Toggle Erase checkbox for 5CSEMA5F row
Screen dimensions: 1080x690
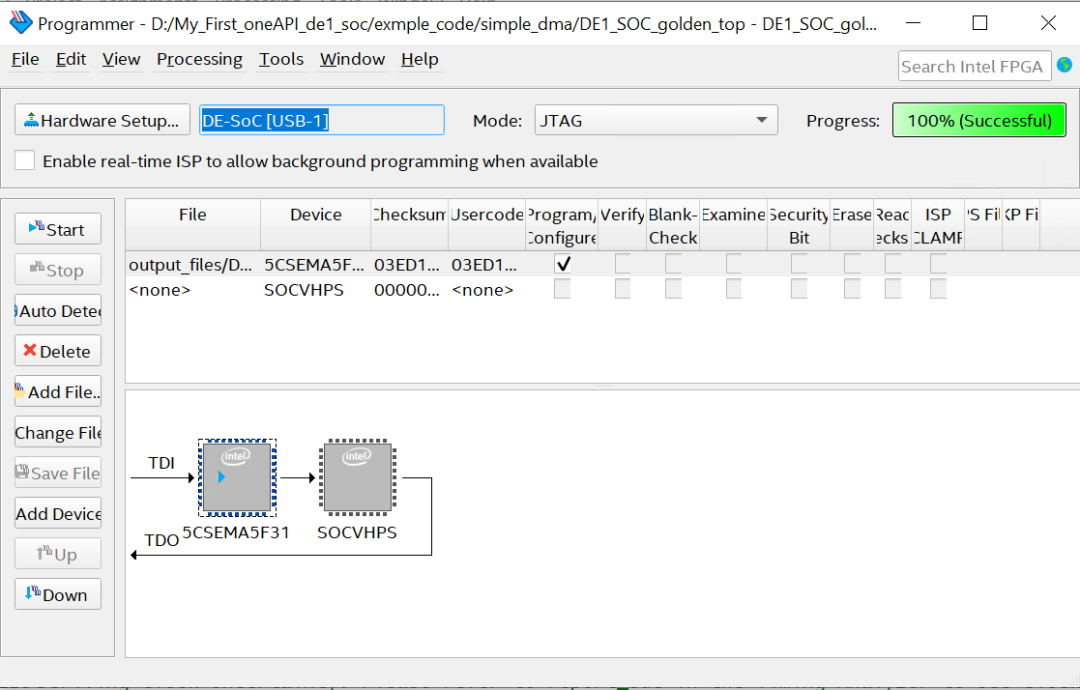[852, 264]
